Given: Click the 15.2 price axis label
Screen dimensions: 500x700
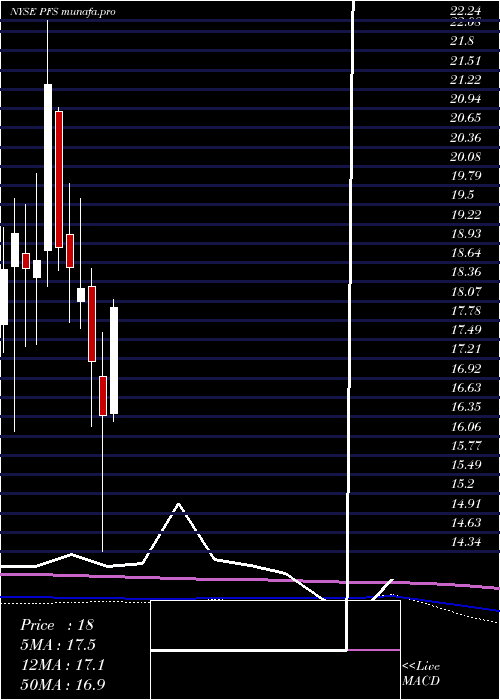Looking at the screenshot, I should pos(462,483).
